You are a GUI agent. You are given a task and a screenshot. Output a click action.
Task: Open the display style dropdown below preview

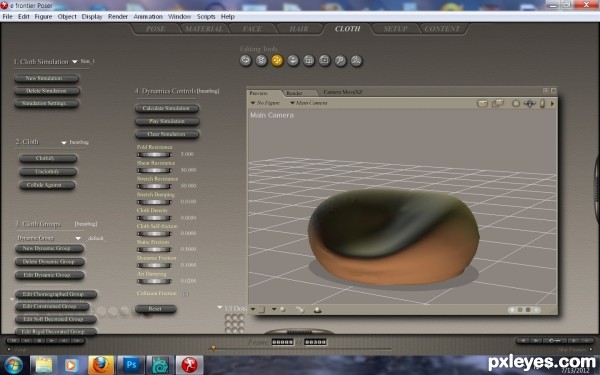tap(253, 309)
